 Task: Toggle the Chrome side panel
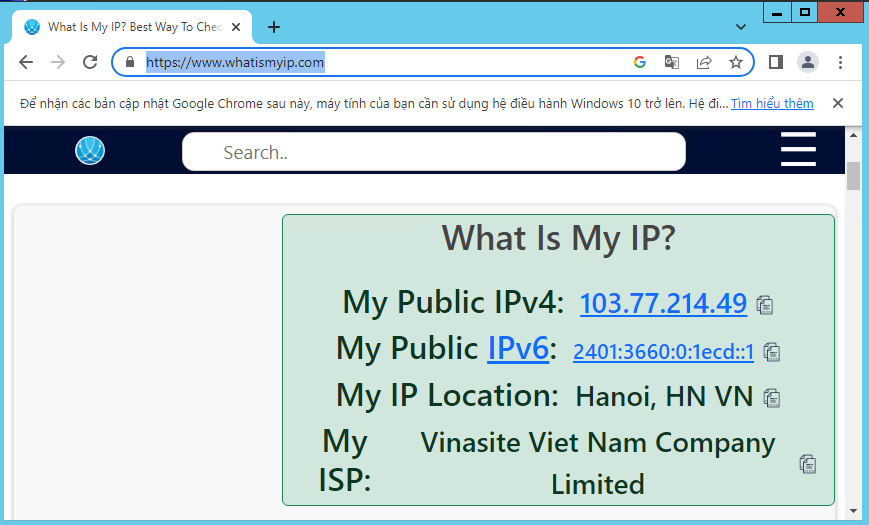(x=776, y=62)
